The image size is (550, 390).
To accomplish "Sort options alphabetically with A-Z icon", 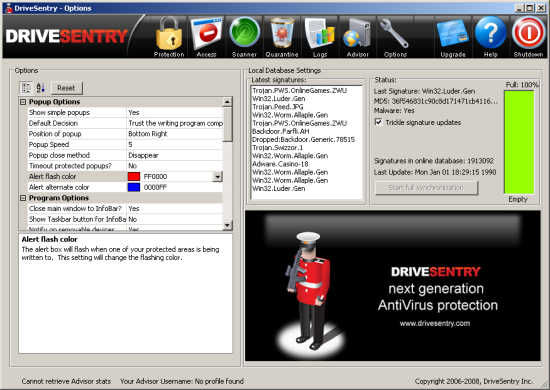I will [41, 88].
